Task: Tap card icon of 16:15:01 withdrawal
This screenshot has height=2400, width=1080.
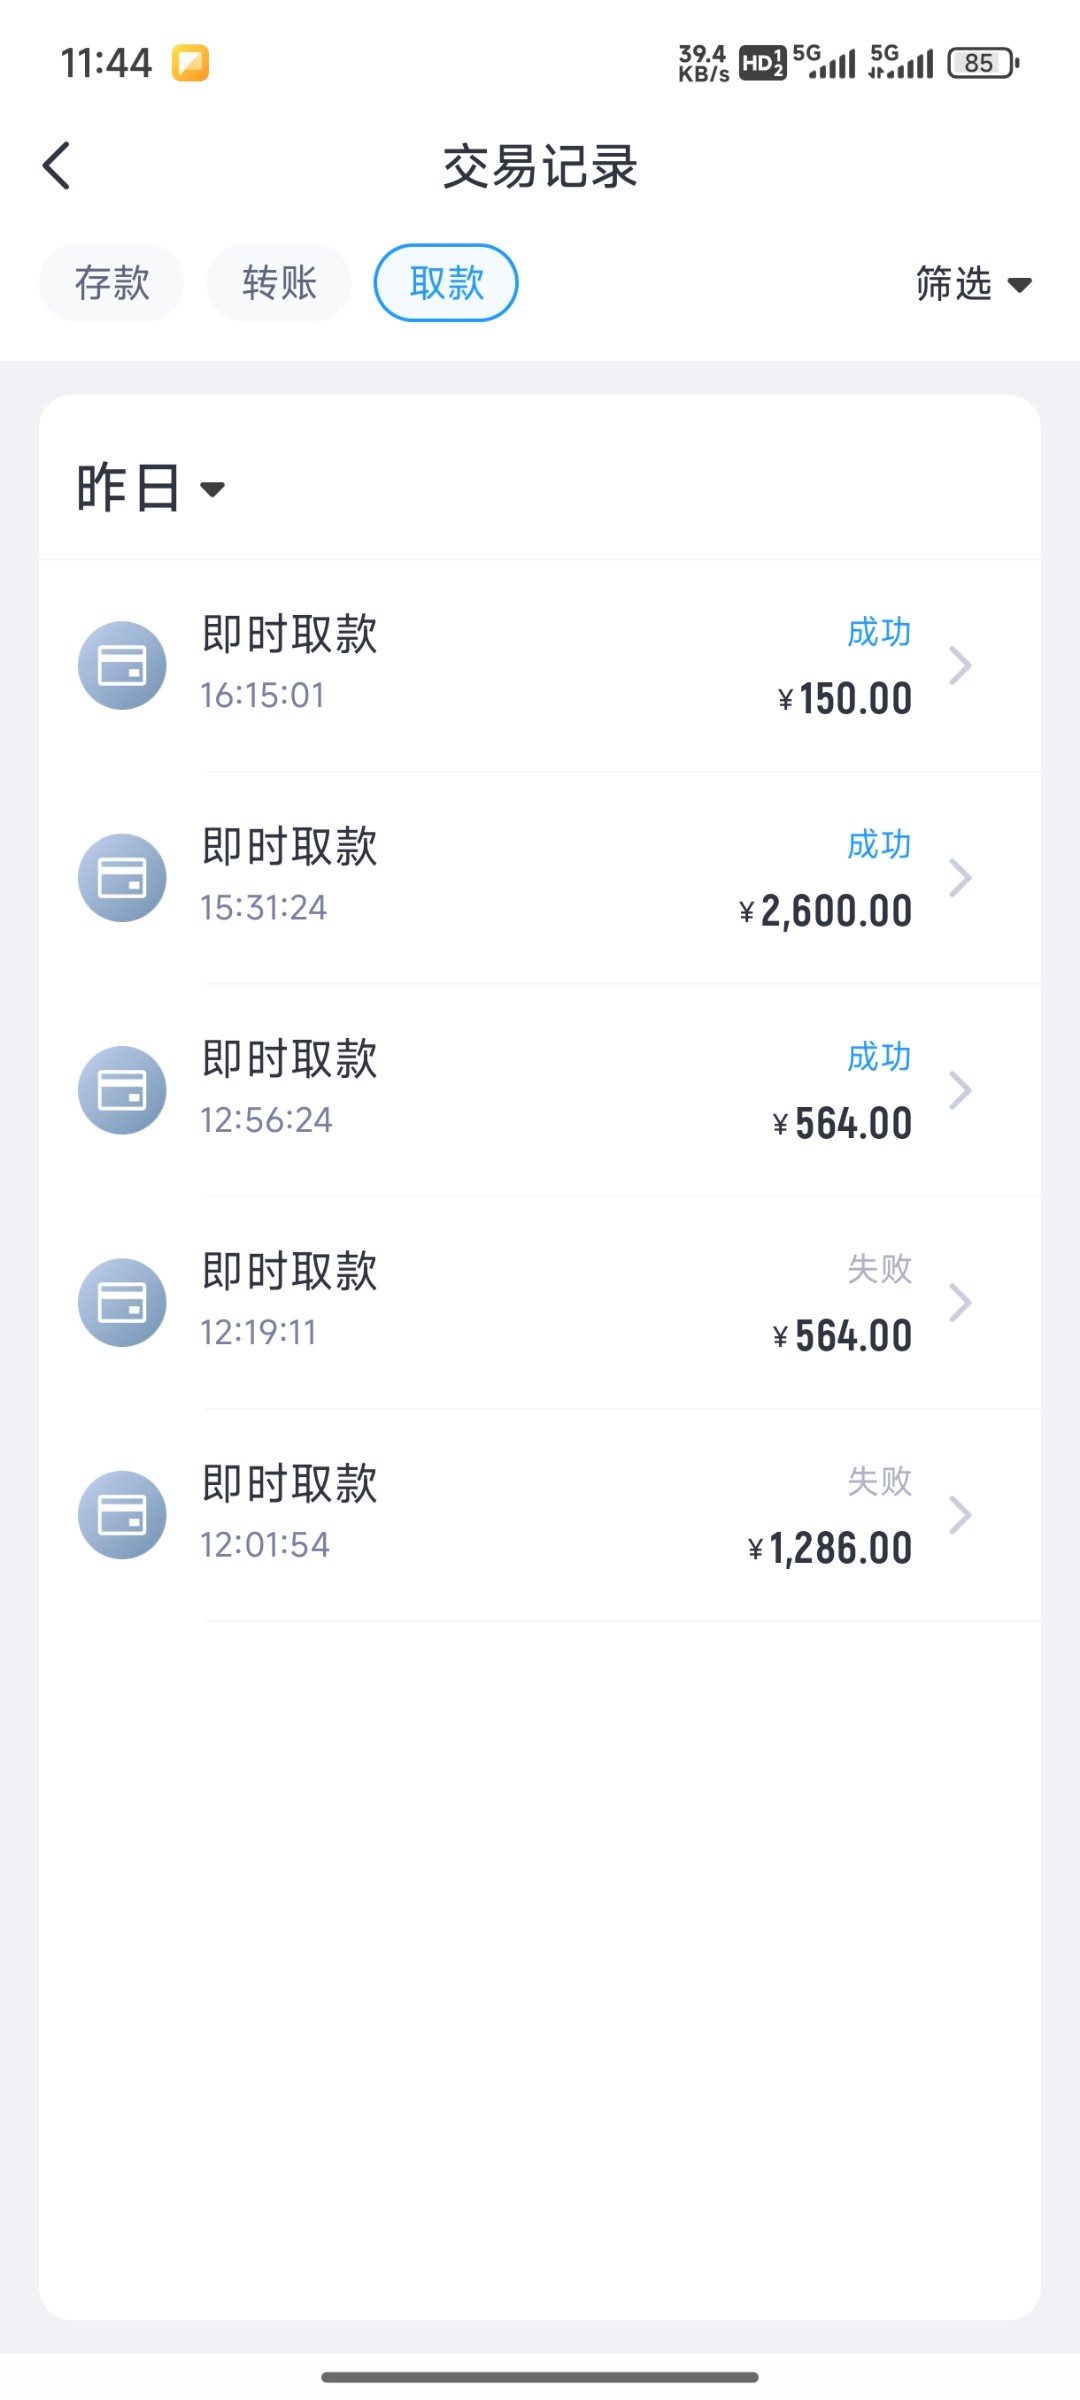Action: coord(122,666)
